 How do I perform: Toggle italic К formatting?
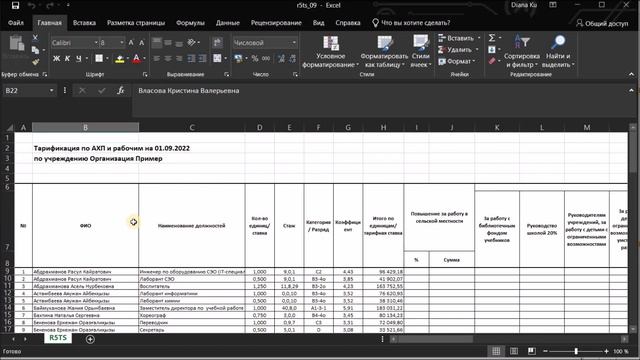pos(67,58)
